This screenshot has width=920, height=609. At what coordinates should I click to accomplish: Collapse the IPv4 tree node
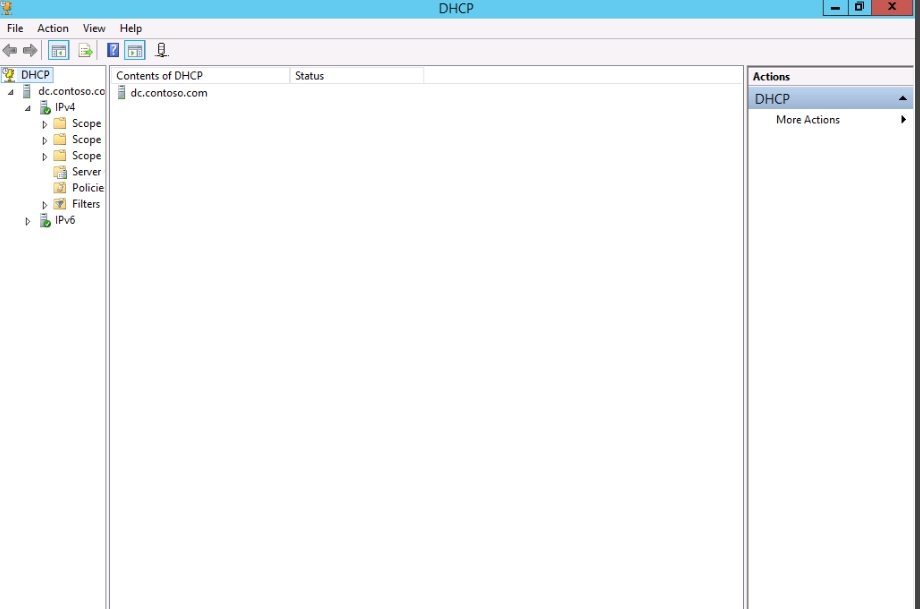[x=28, y=108]
